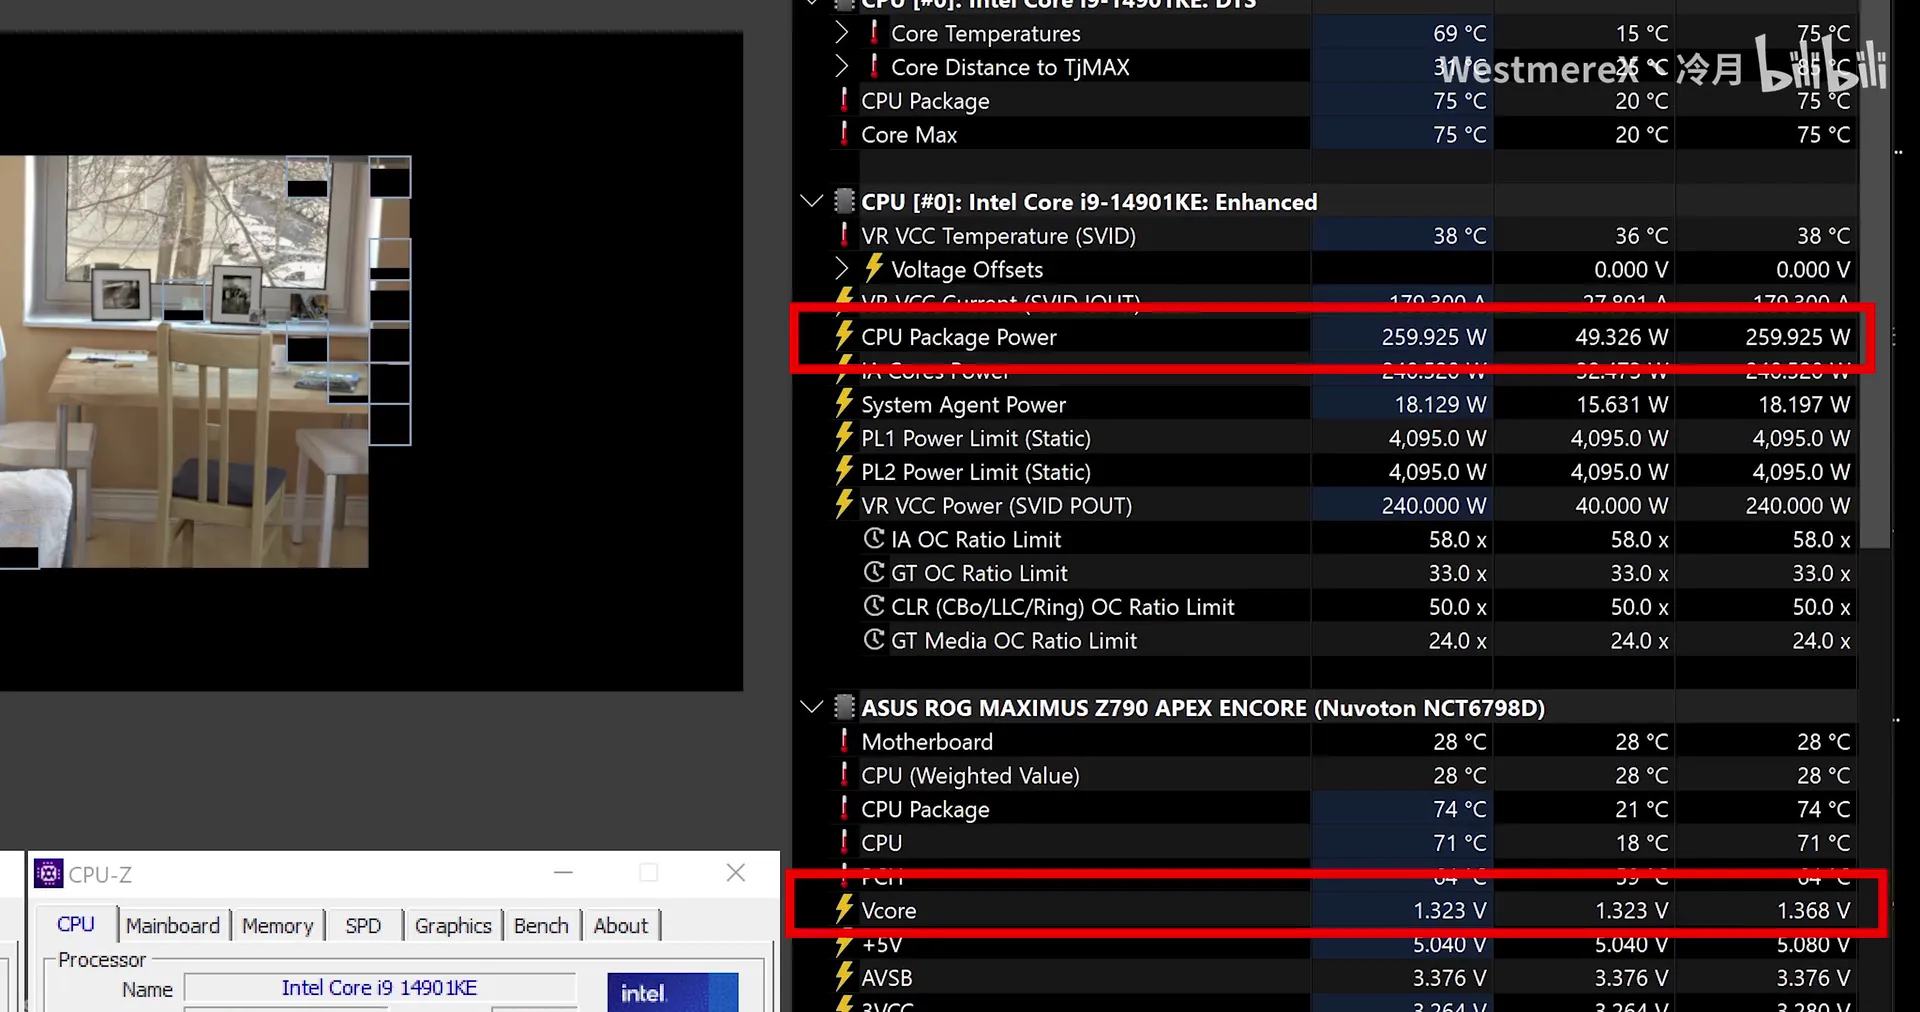Expand the Core Temperatures row

coord(842,33)
